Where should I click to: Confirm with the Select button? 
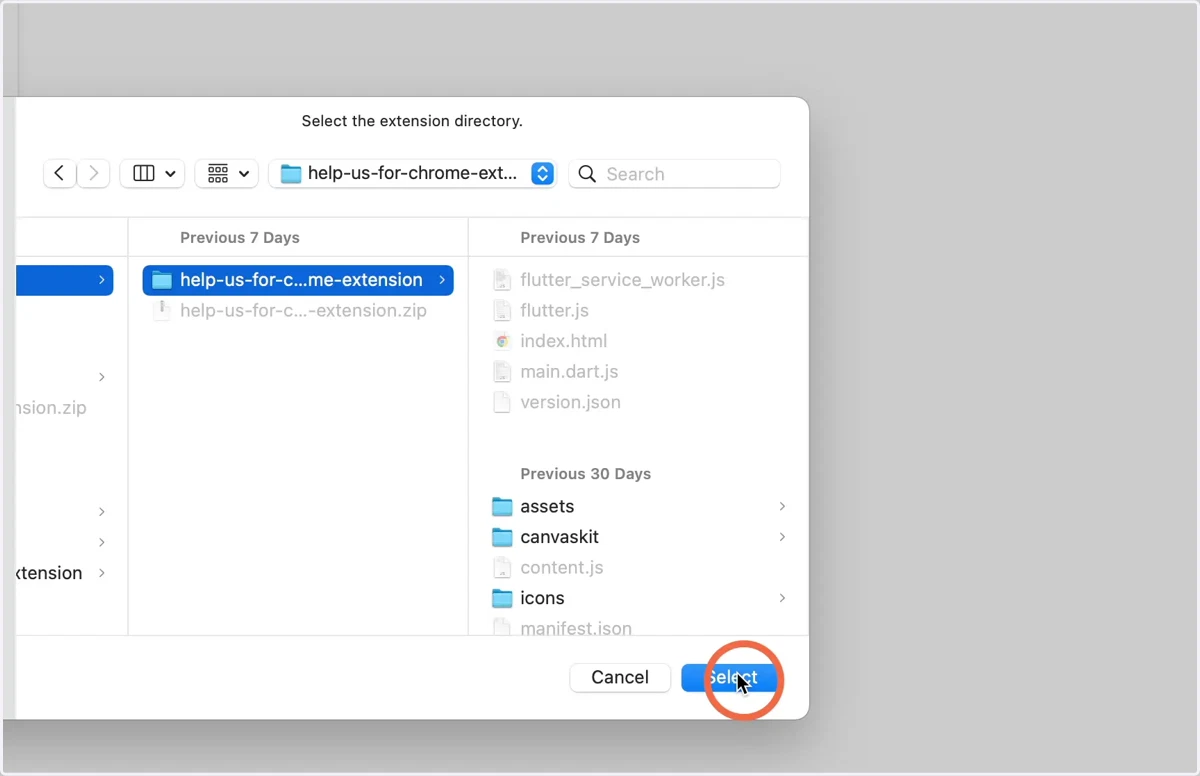[x=730, y=677]
